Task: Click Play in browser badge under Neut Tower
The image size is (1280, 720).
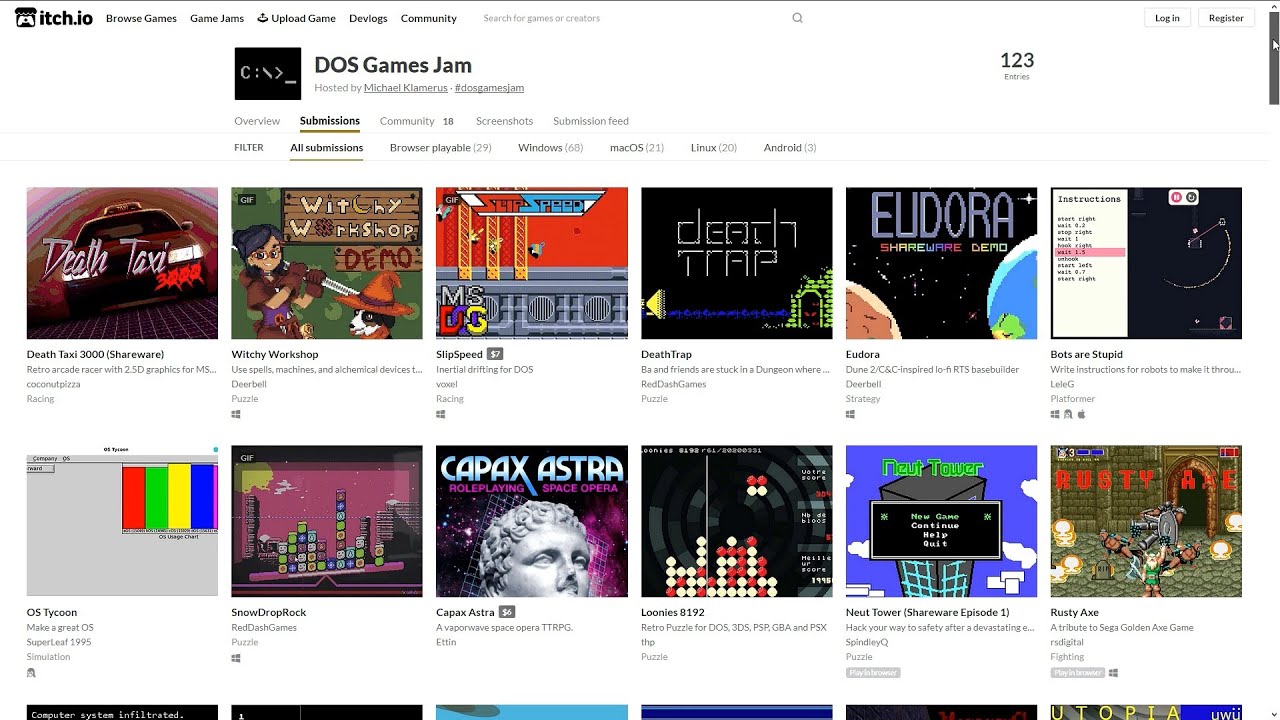Action: coord(873,673)
